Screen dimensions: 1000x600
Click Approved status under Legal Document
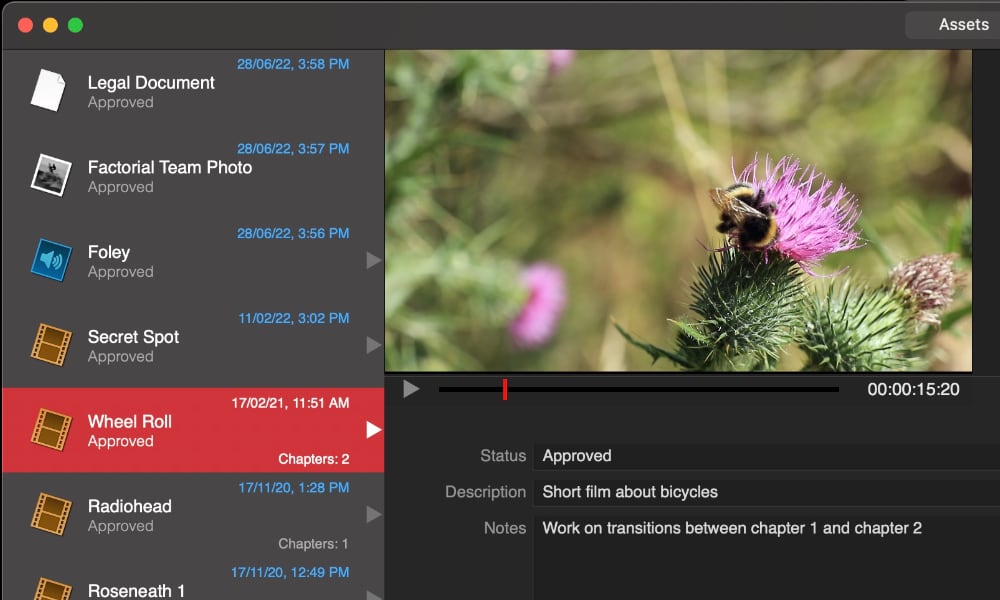coord(121,103)
